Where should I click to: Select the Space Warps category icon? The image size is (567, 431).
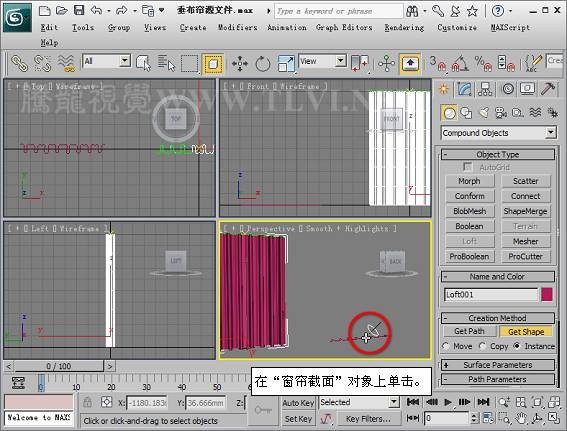pos(535,113)
